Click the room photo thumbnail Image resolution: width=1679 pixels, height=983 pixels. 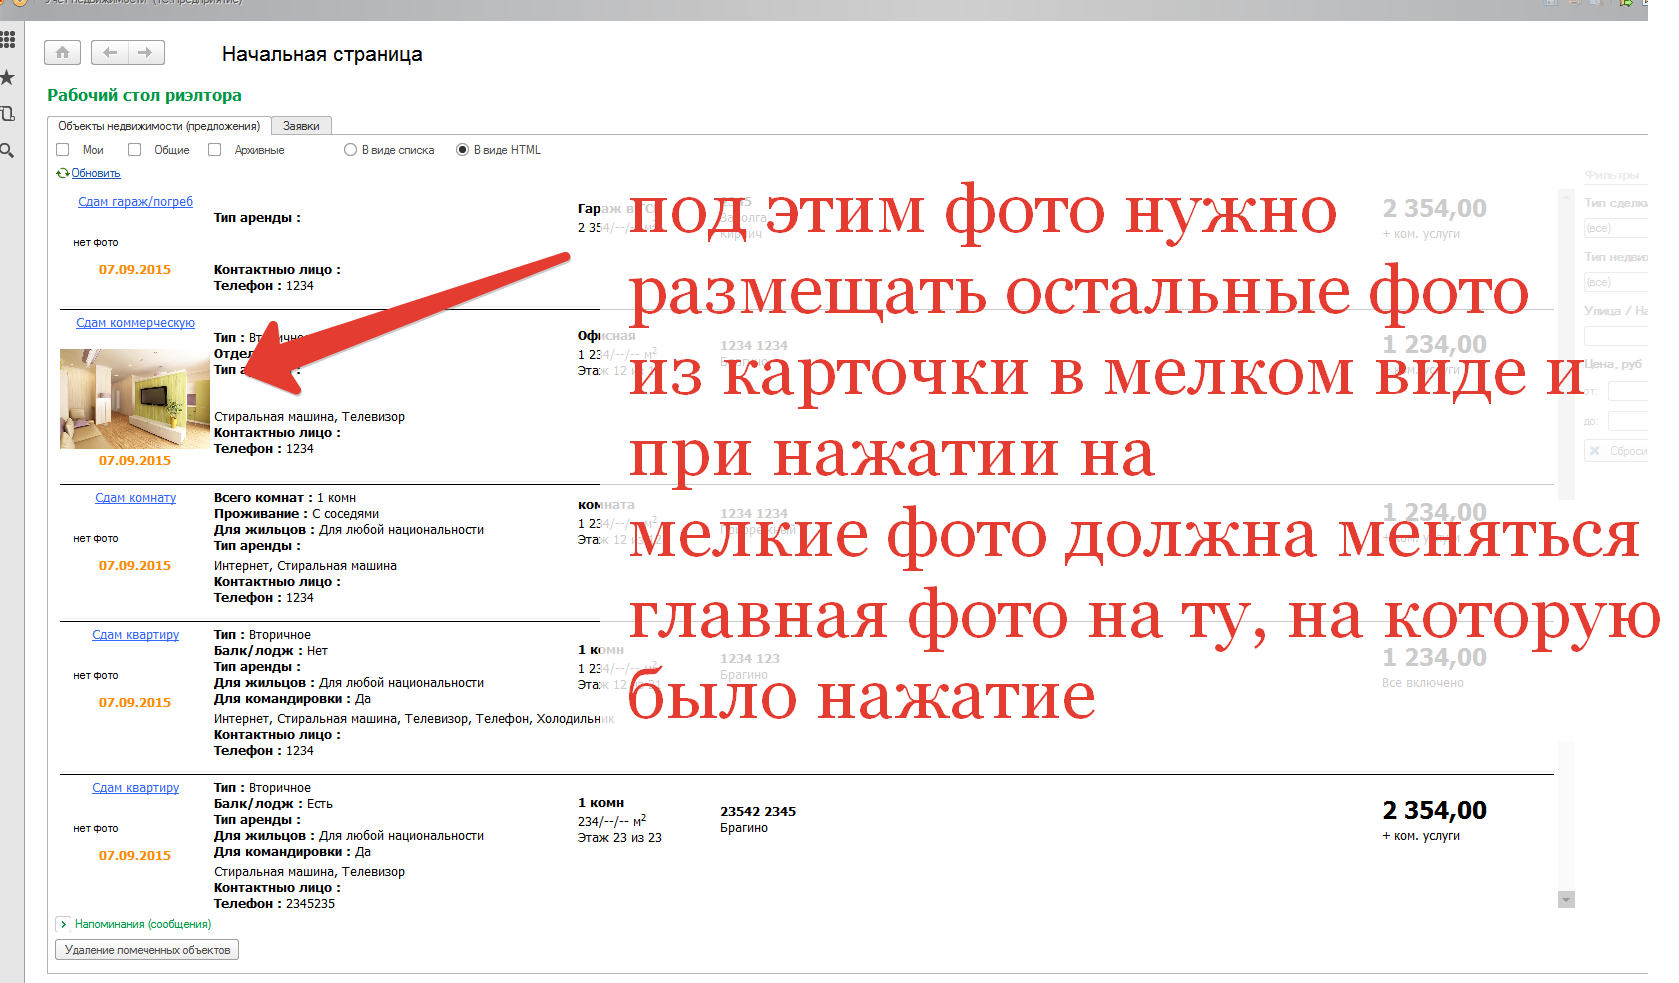[x=134, y=398]
